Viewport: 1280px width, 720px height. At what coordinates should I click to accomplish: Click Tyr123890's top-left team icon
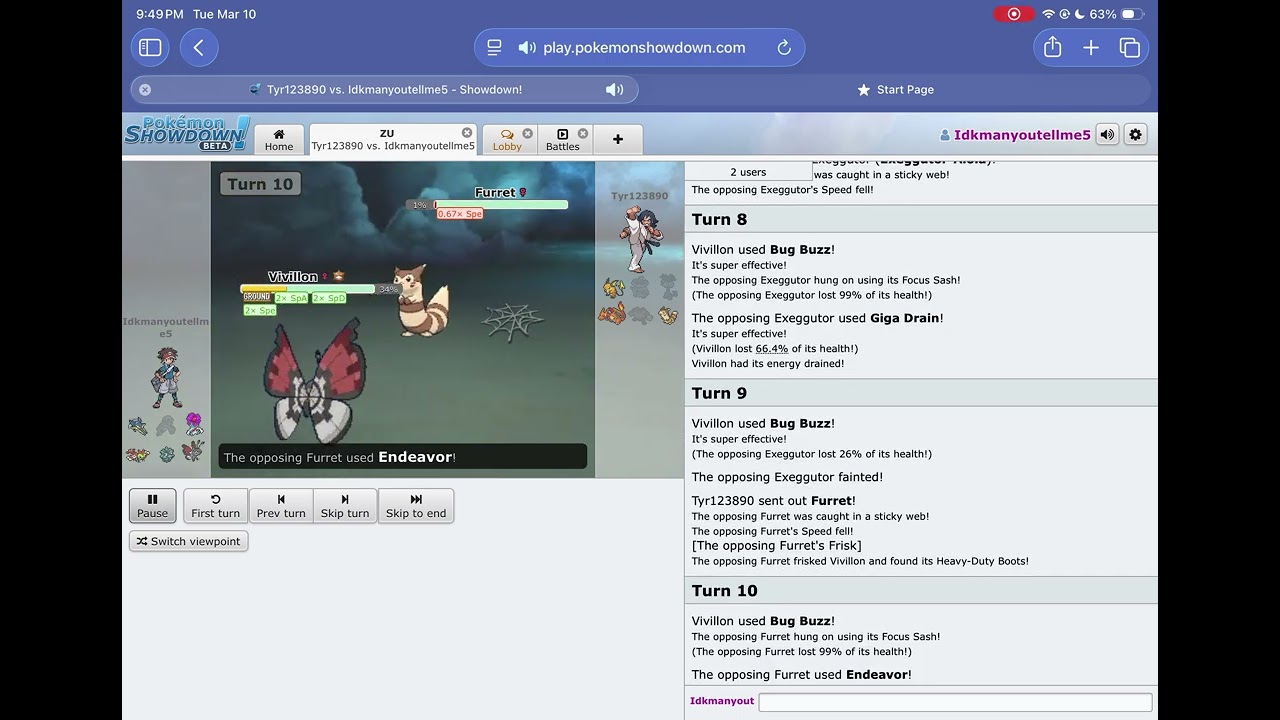pos(613,289)
